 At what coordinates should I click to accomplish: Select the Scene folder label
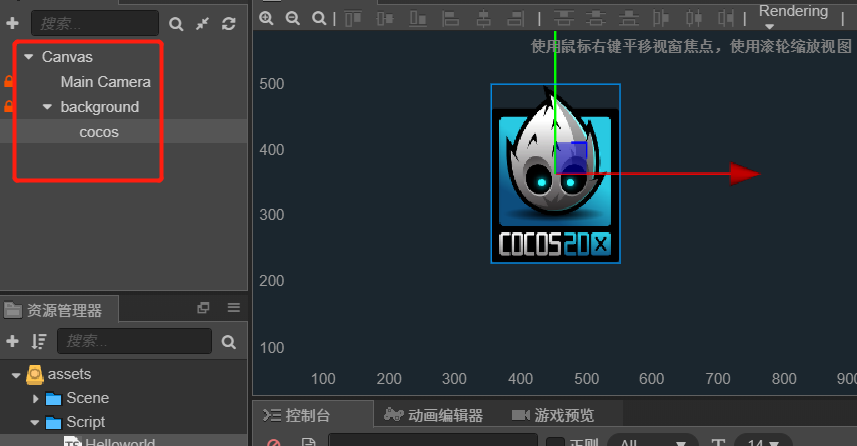click(x=87, y=398)
